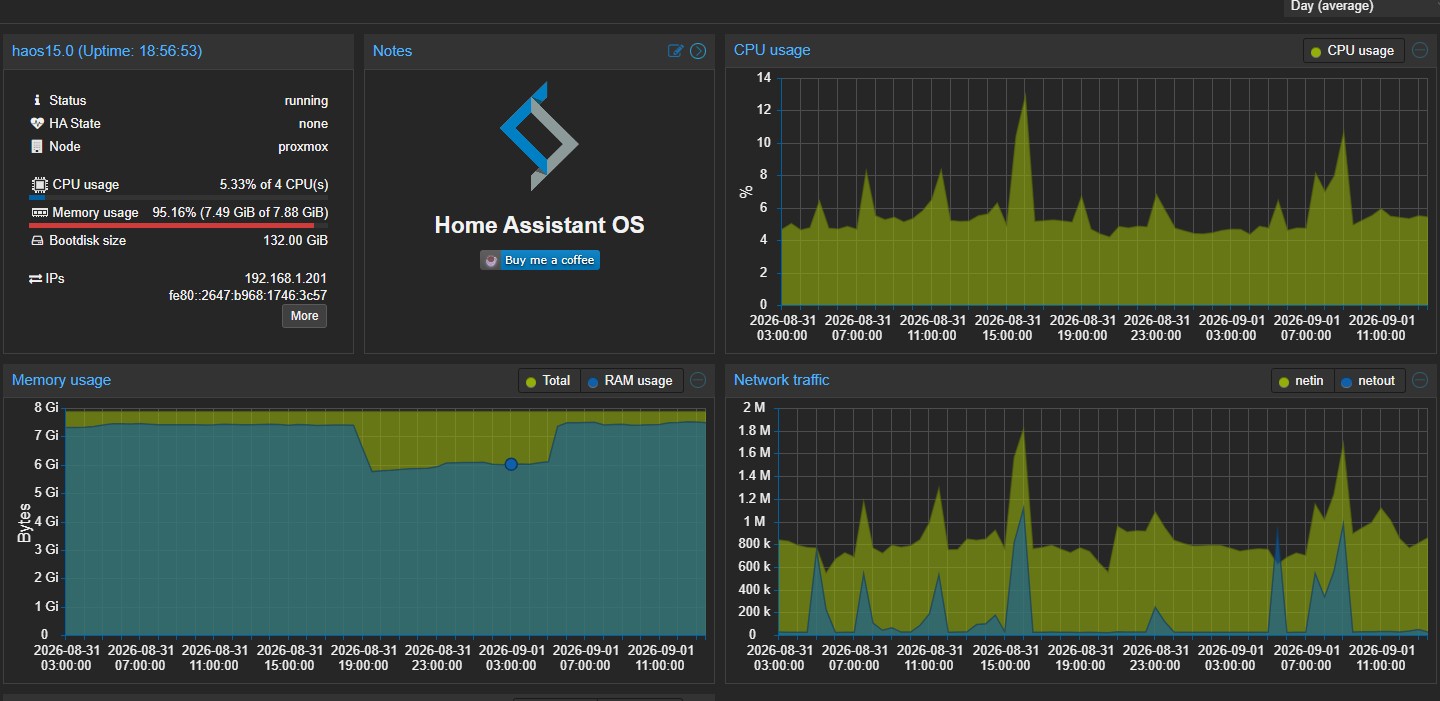Click the Network traffic panel title
Viewport: 1440px width, 701px height.
(x=781, y=380)
